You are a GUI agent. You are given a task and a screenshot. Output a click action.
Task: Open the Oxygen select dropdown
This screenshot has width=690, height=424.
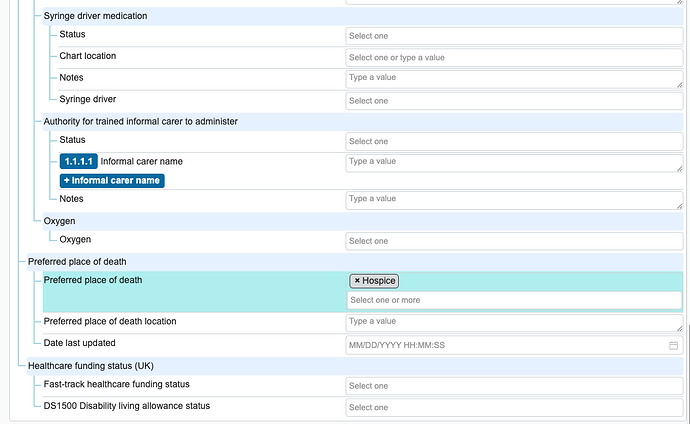(x=514, y=241)
